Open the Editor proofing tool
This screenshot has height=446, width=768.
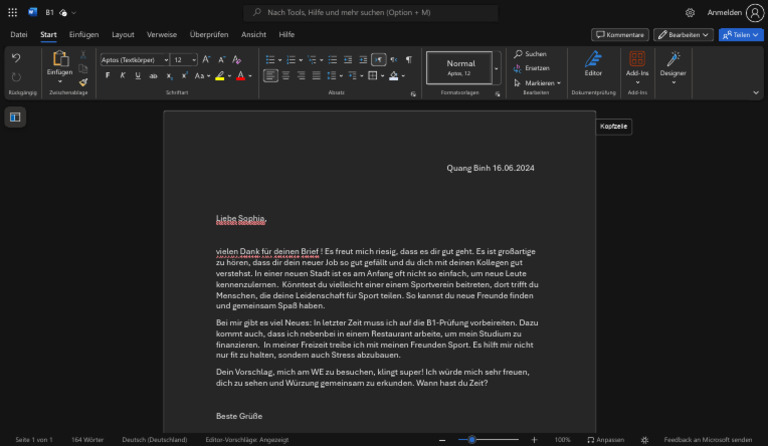click(x=593, y=63)
